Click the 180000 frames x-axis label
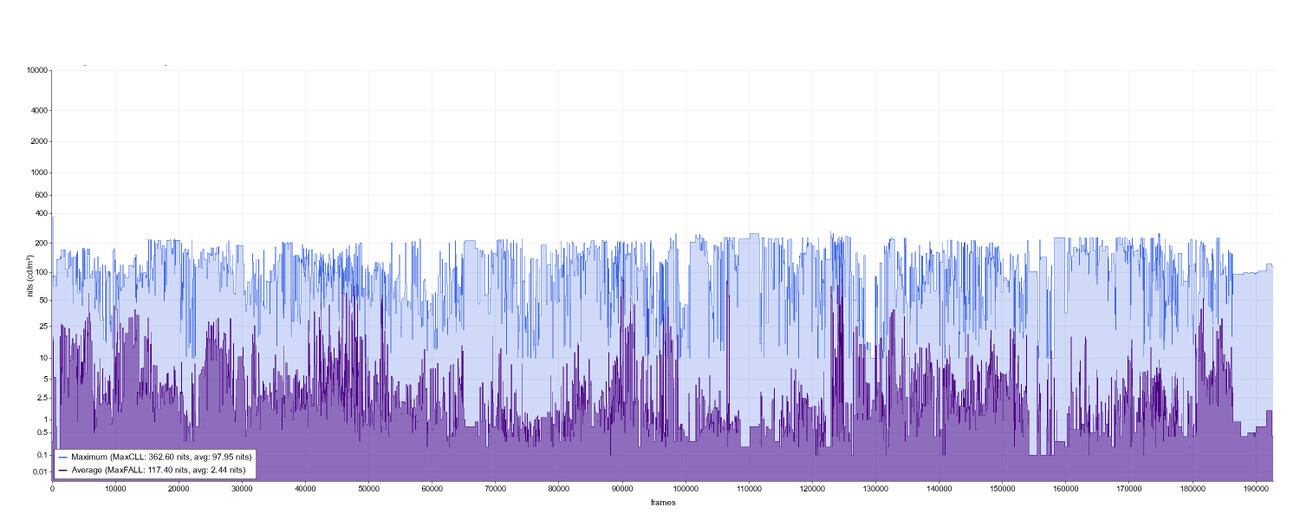The height and width of the screenshot is (520, 1300). [x=1193, y=489]
